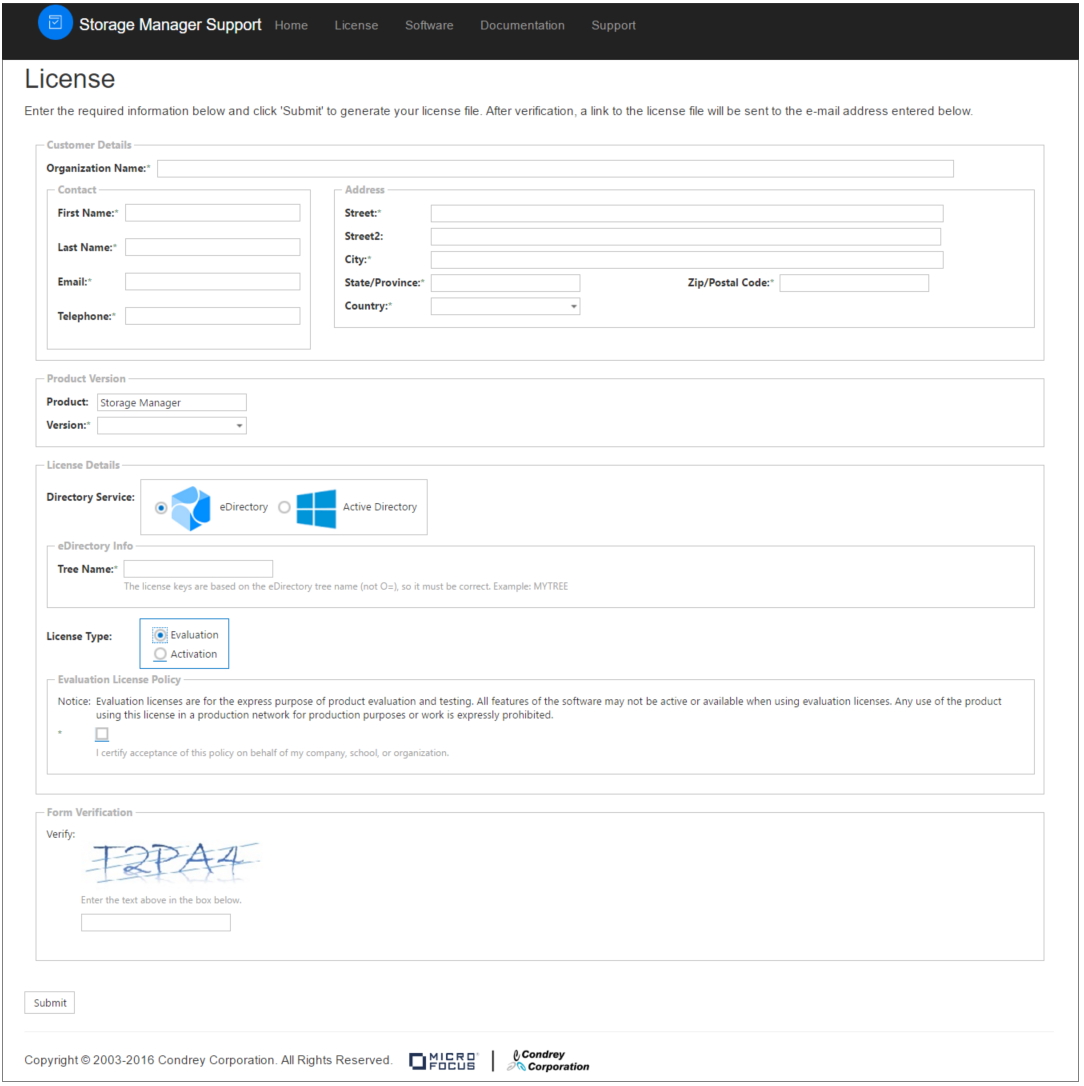
Task: Open the License menu item
Action: coord(356,26)
